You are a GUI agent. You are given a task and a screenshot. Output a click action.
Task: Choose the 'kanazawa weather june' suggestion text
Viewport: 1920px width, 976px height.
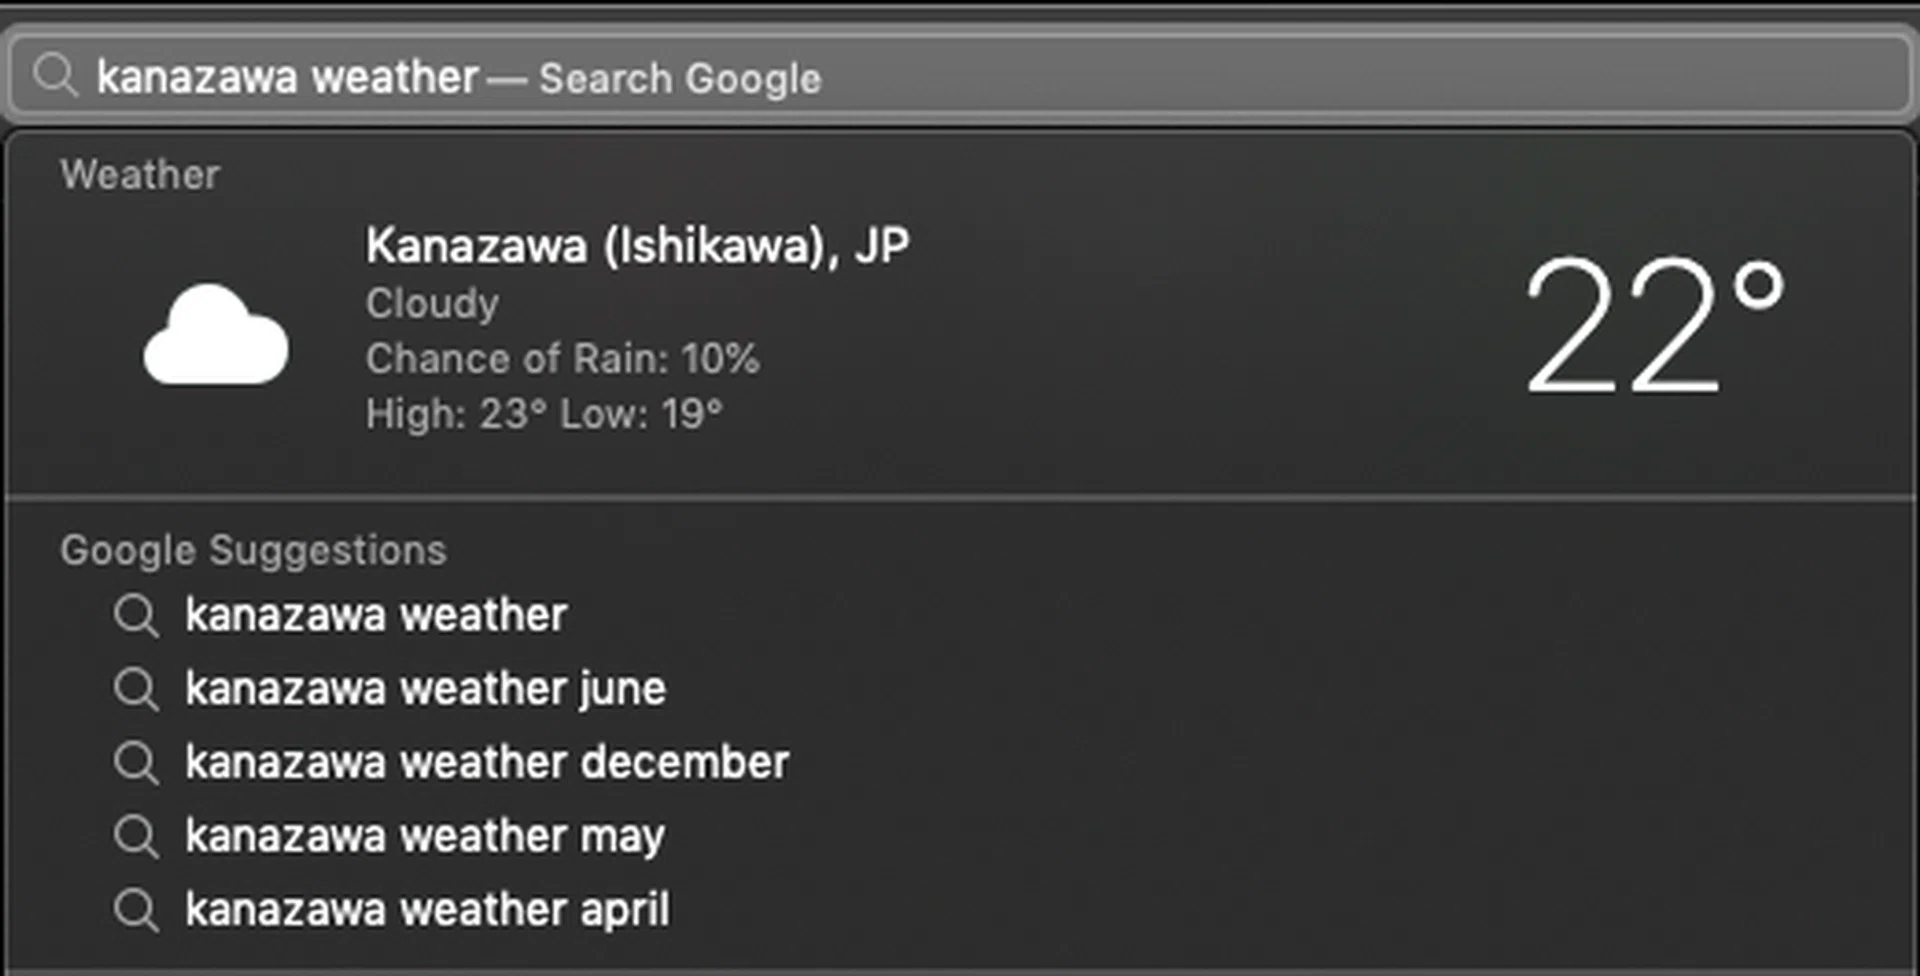(425, 689)
